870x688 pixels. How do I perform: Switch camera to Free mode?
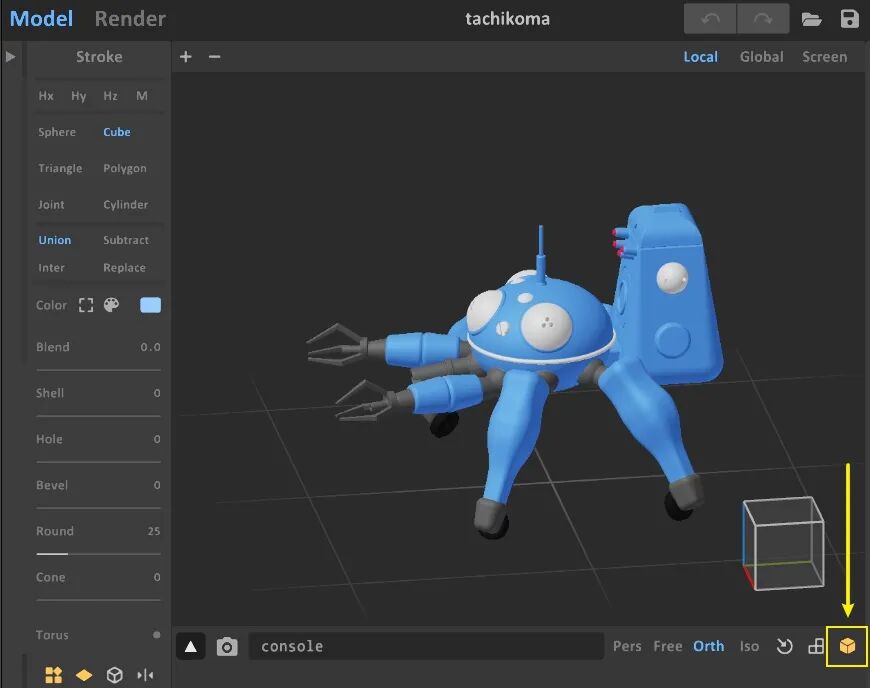(x=667, y=646)
